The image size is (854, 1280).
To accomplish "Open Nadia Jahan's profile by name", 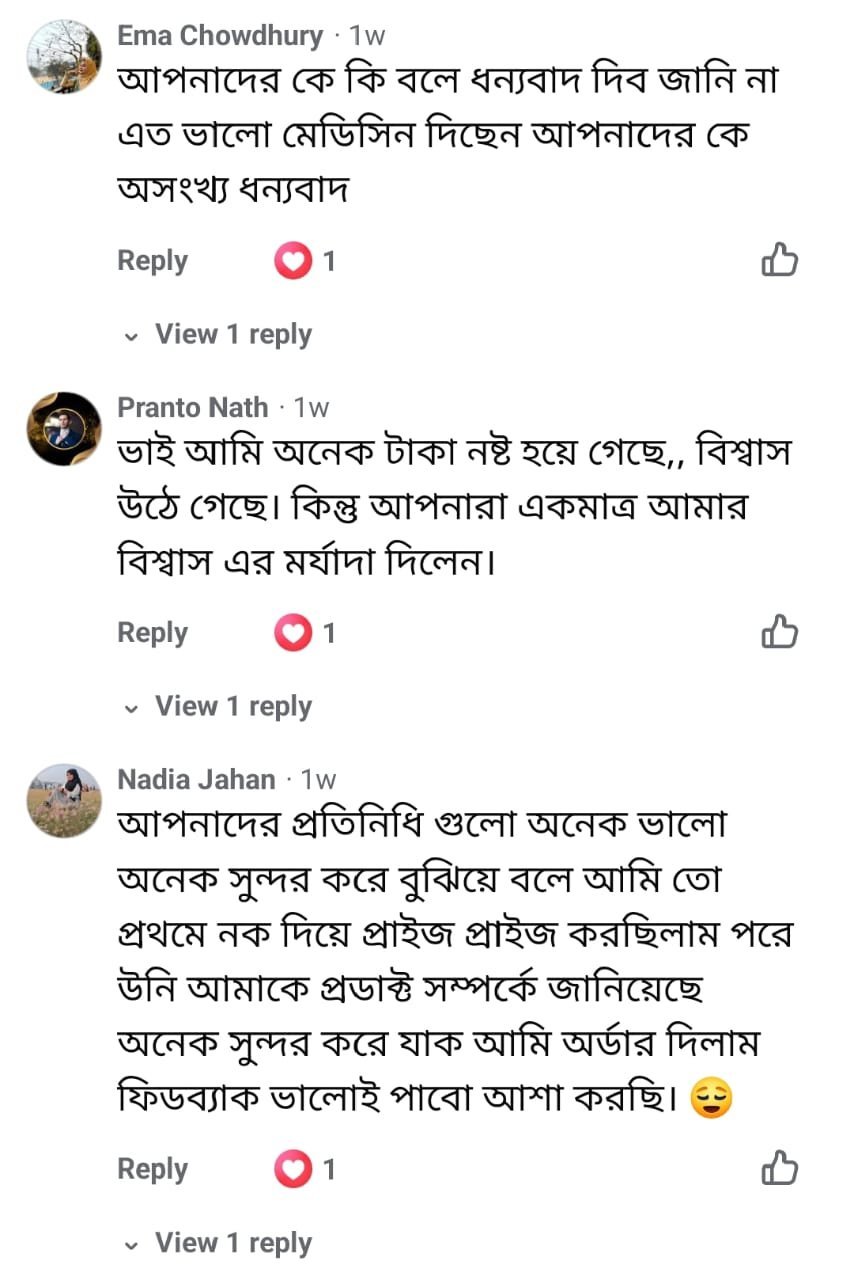I will tap(196, 779).
